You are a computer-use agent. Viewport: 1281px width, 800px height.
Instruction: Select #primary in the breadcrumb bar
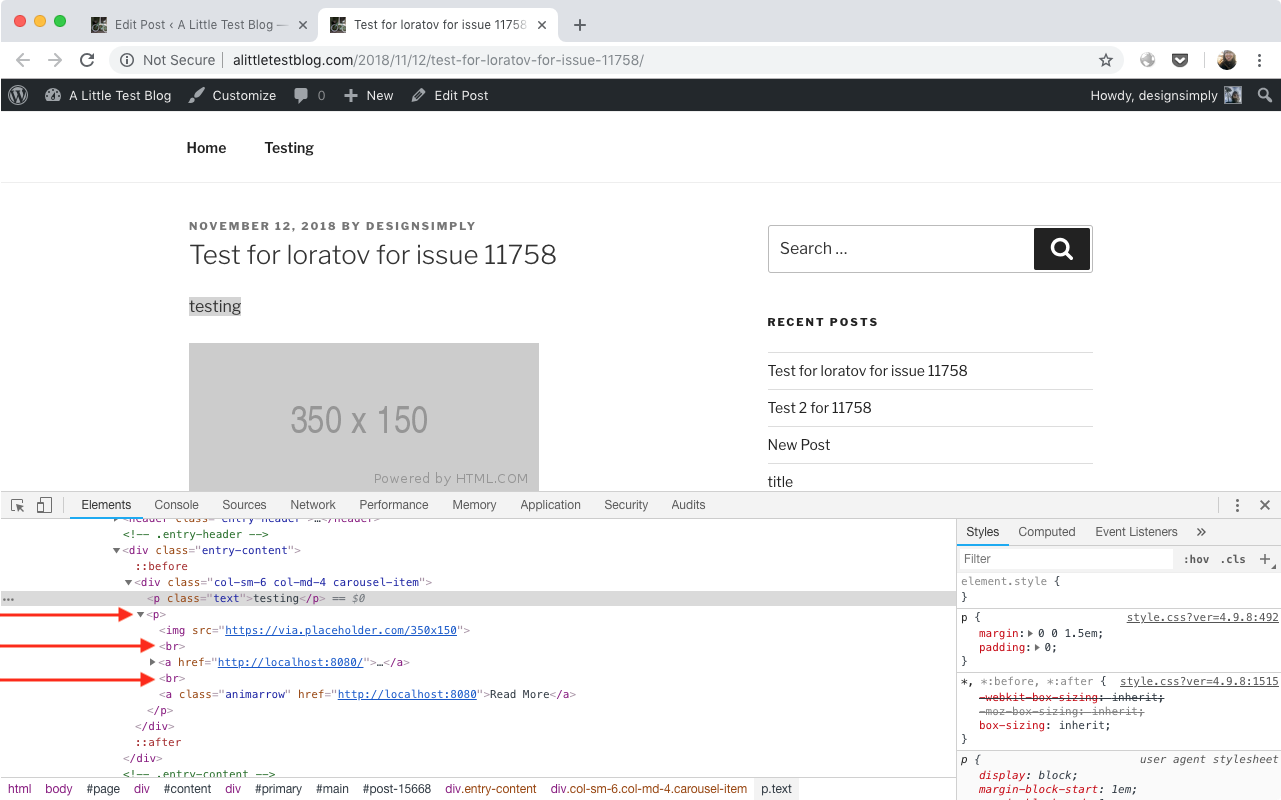pos(278,789)
